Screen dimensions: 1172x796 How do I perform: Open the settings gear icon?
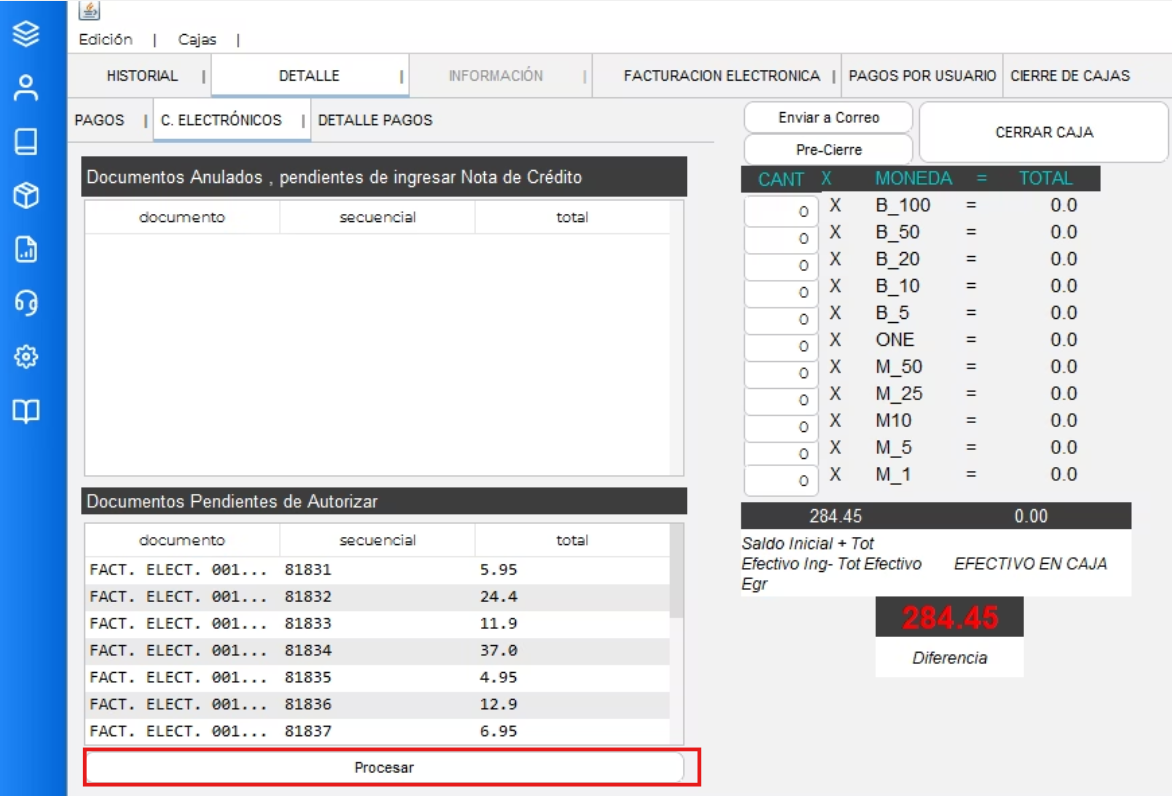26,357
